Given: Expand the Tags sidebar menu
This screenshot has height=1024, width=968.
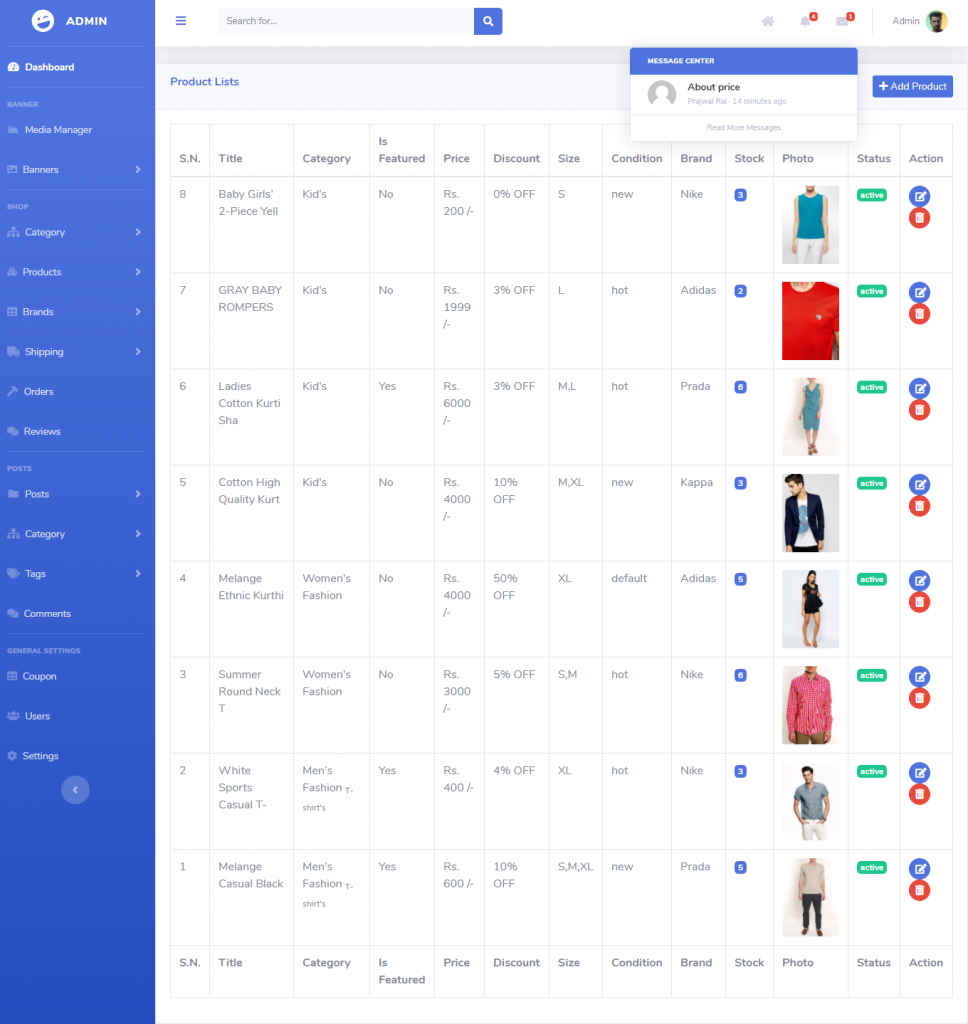Looking at the screenshot, I should point(75,573).
